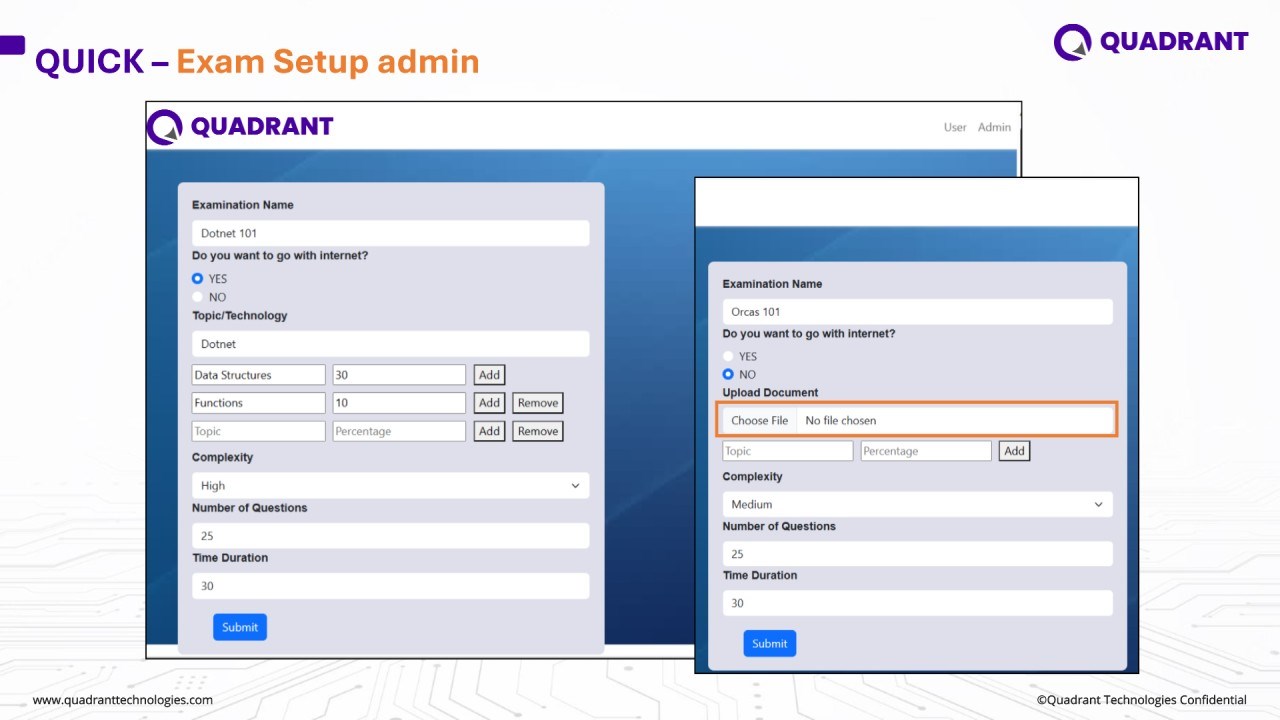Click the Data Structures topic field
Screen dimensions: 1280x720
tap(259, 375)
